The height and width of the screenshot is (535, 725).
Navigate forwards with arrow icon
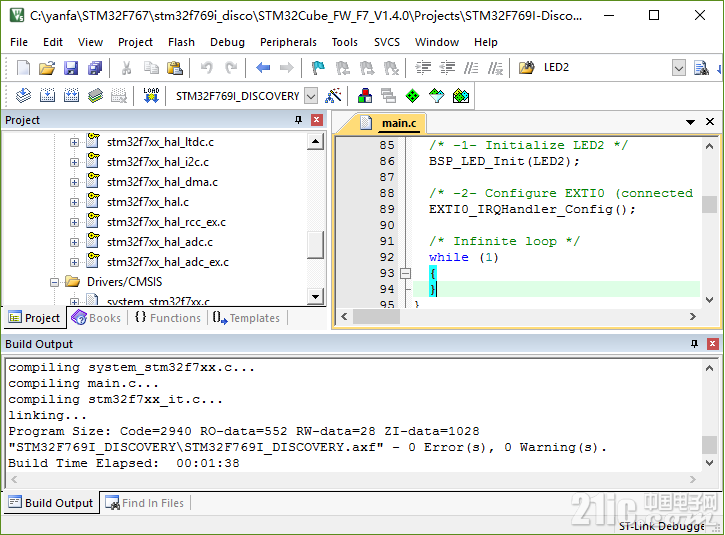tap(287, 68)
